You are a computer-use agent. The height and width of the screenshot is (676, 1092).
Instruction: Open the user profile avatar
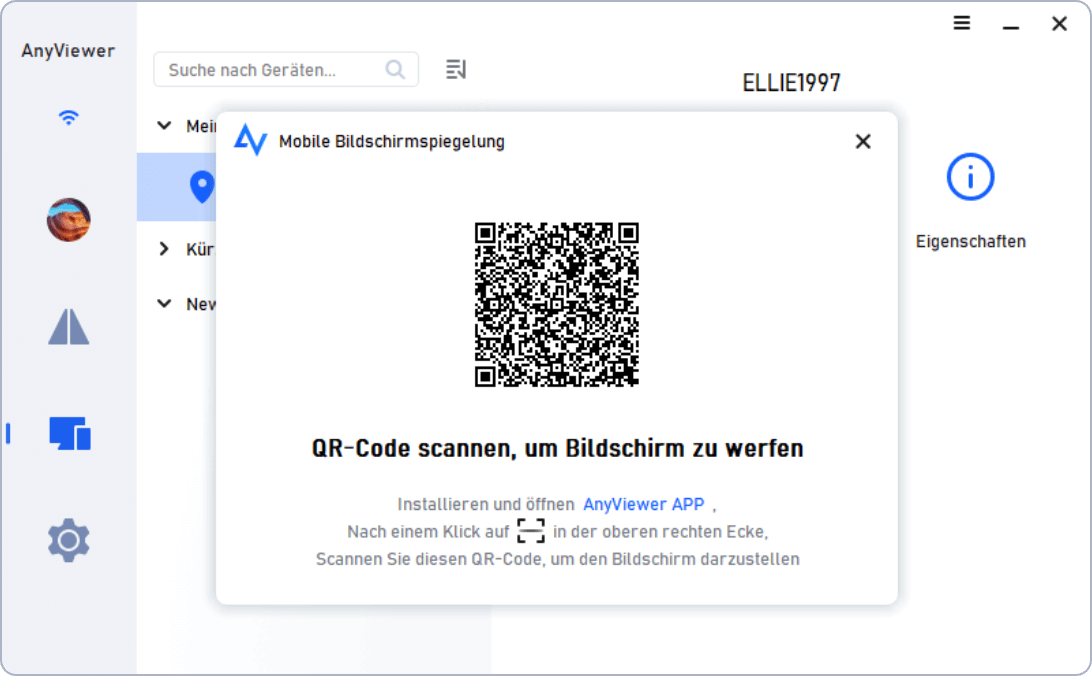click(68, 219)
